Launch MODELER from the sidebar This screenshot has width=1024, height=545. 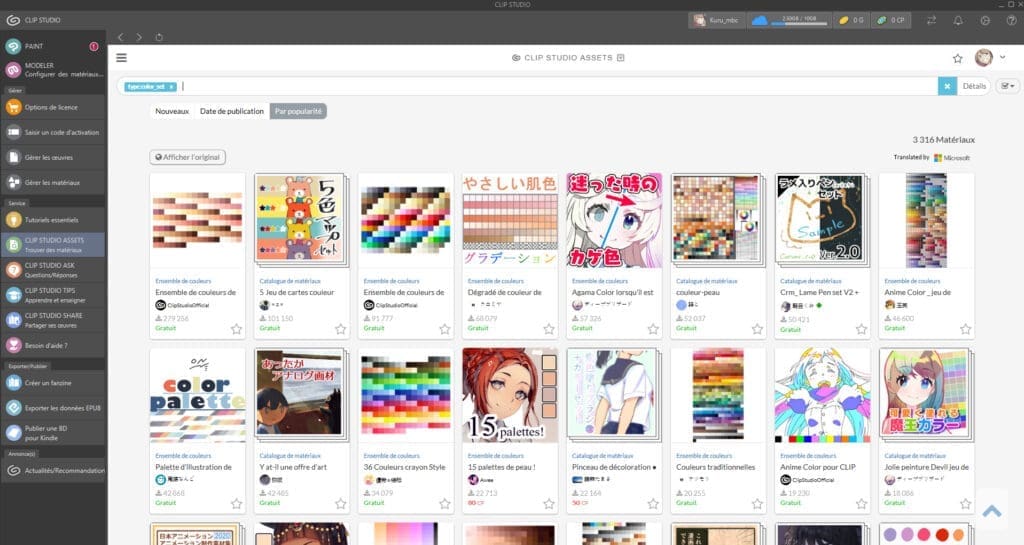point(52,69)
